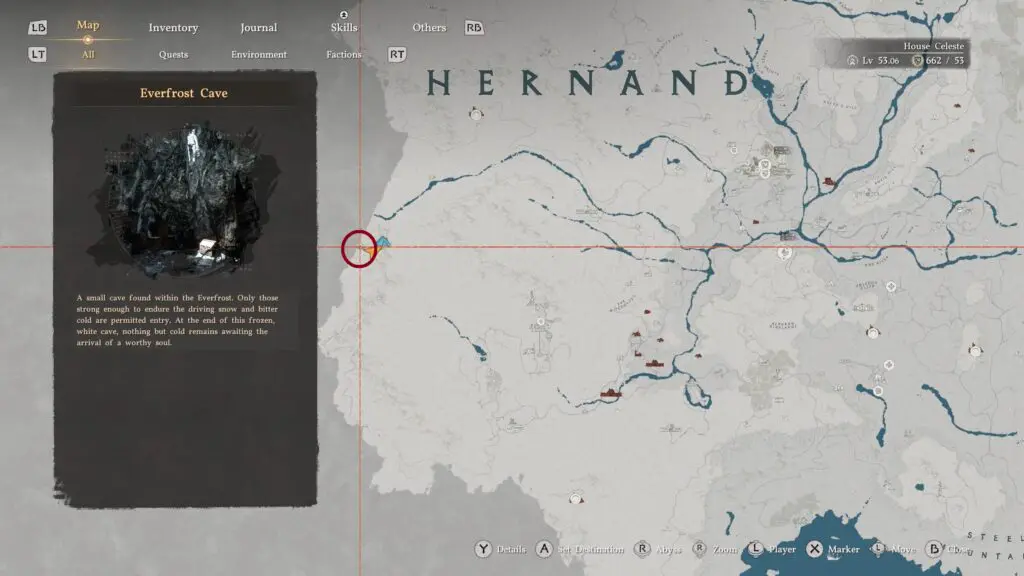
Task: Switch to the Journal tab
Action: click(x=259, y=27)
